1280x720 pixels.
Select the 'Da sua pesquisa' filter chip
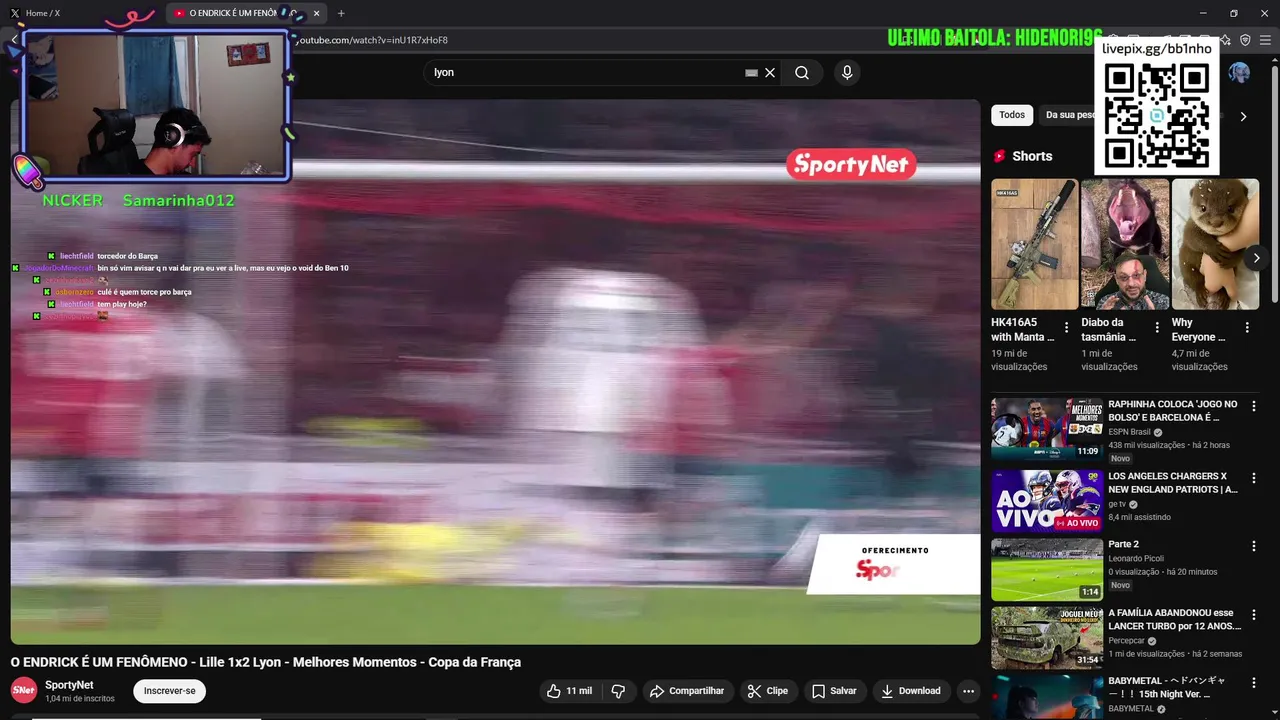click(x=1068, y=115)
